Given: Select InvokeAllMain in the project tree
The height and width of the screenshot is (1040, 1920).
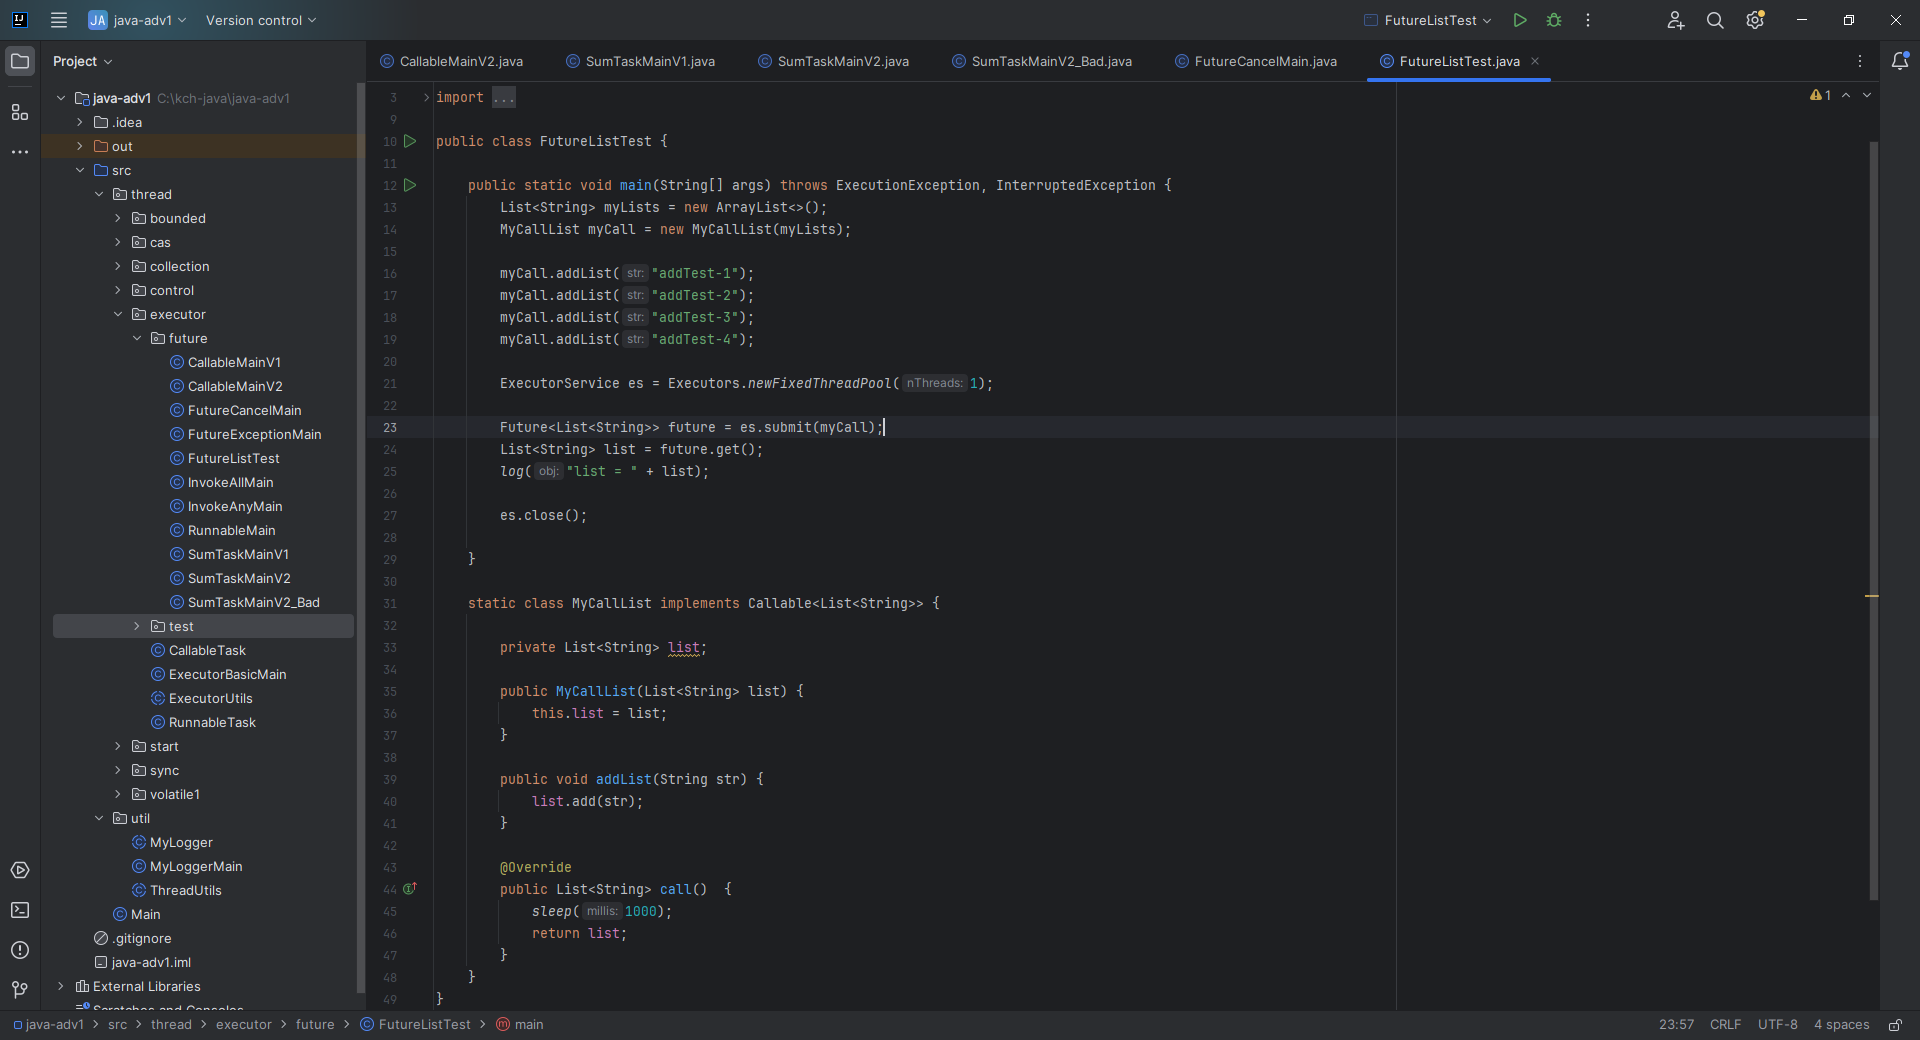Looking at the screenshot, I should pyautogui.click(x=221, y=482).
